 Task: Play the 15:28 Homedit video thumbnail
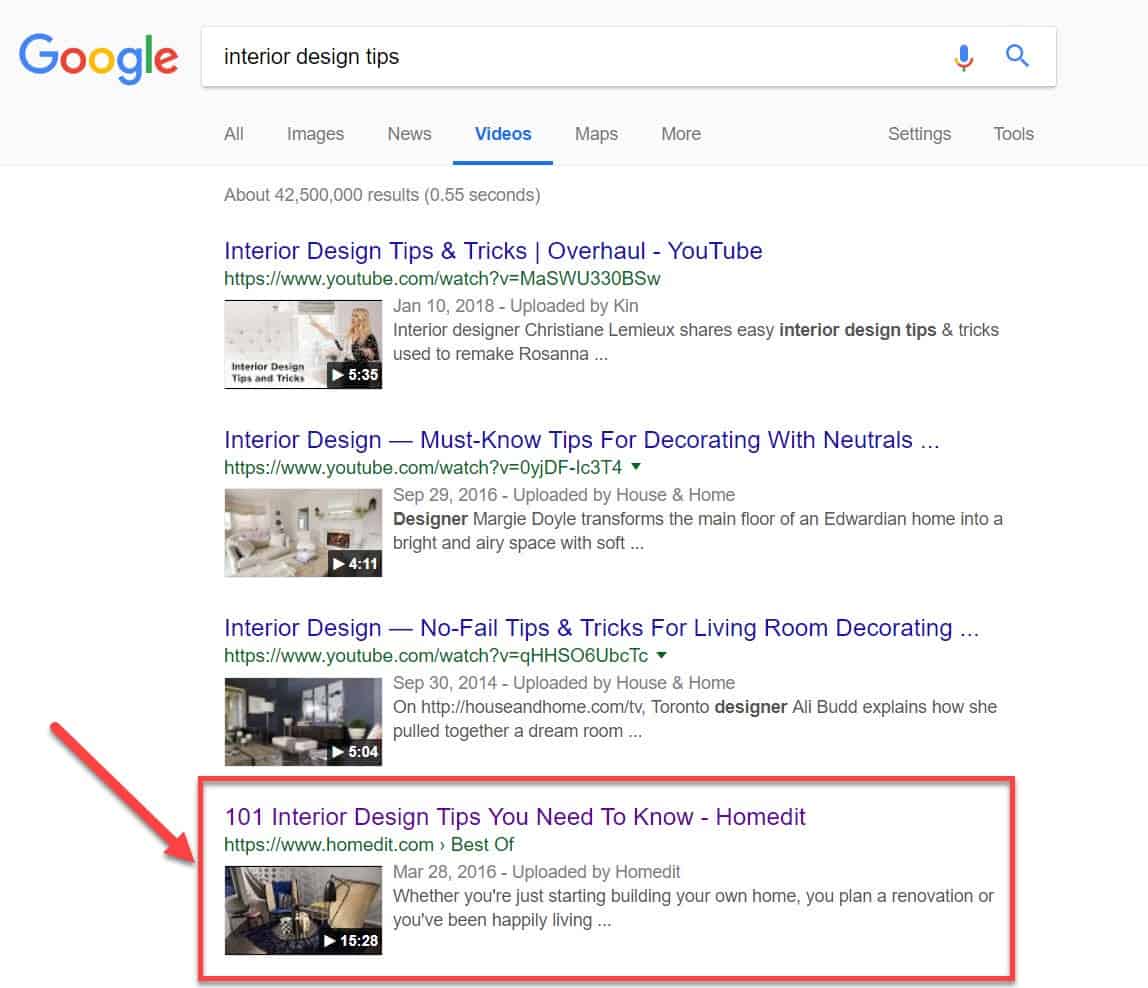[303, 910]
